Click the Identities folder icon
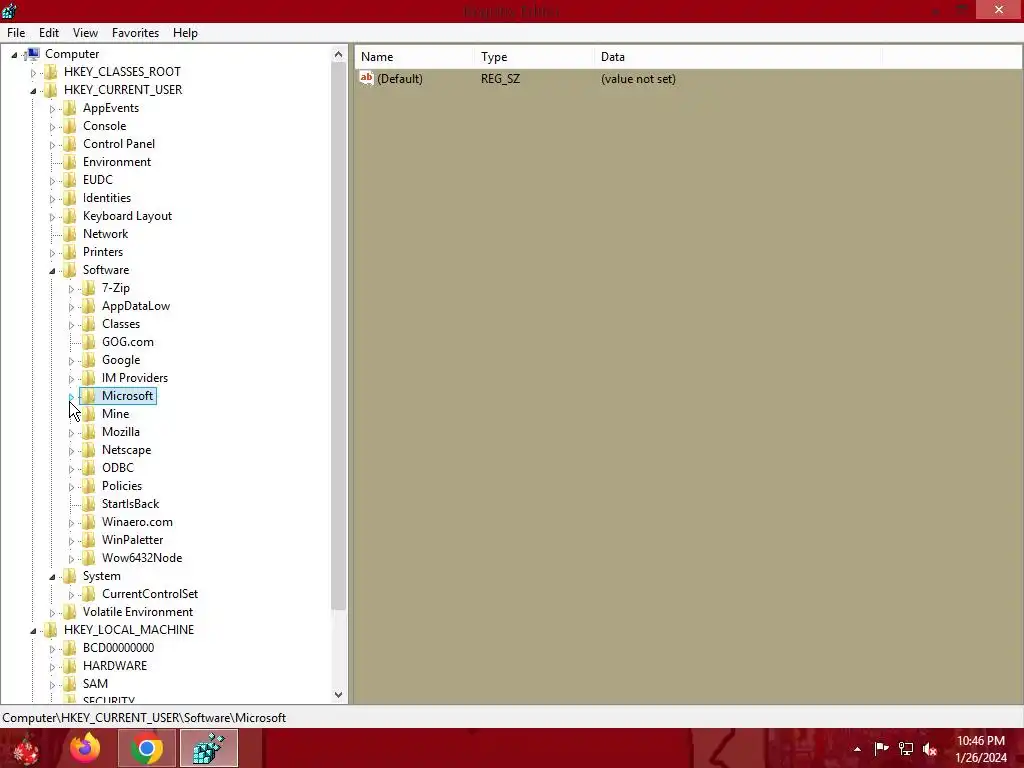The height and width of the screenshot is (768, 1024). coord(69,198)
